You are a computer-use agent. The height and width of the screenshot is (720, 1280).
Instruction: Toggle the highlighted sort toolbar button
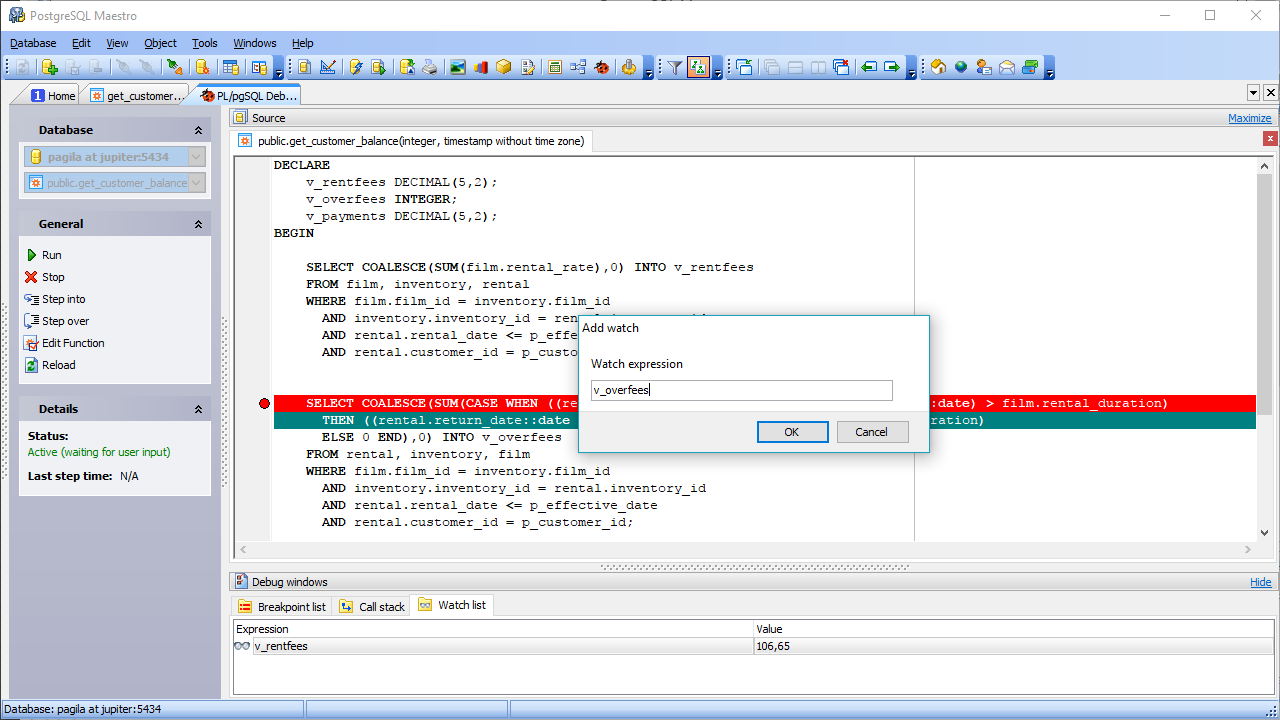point(698,67)
